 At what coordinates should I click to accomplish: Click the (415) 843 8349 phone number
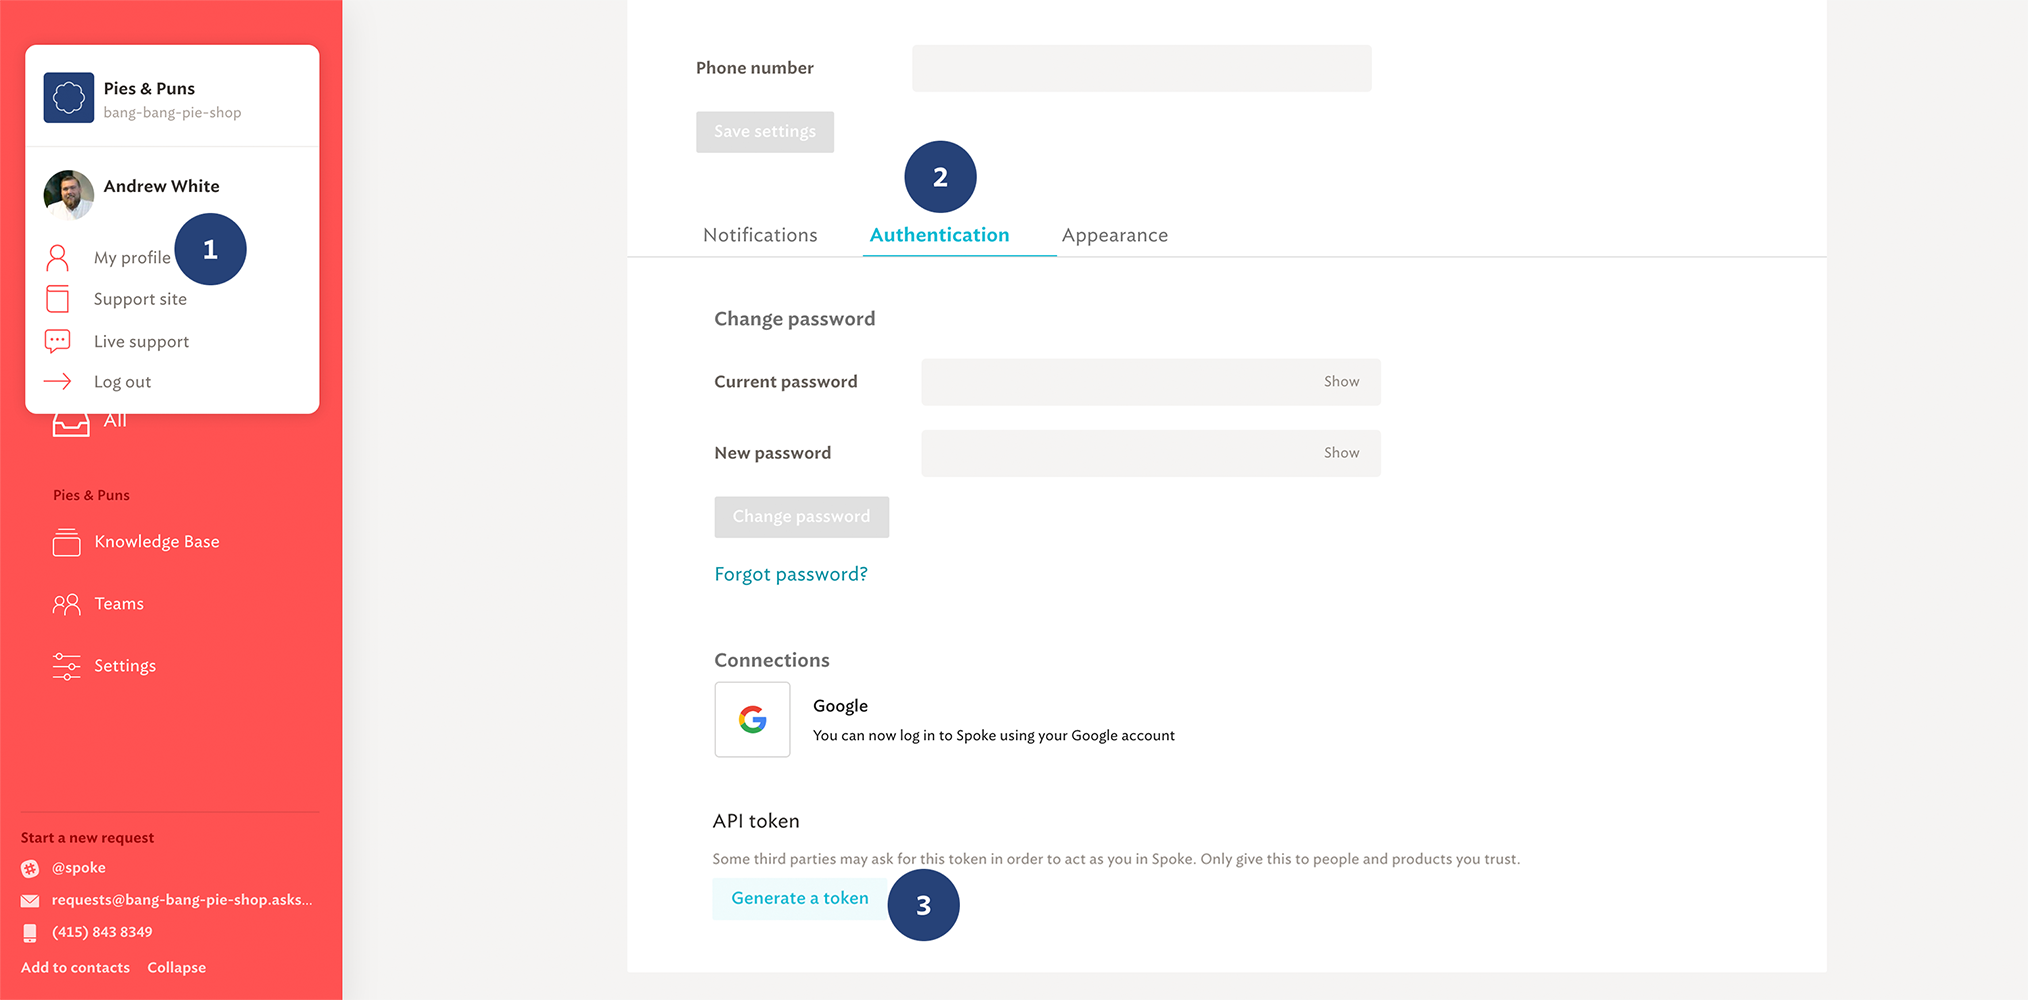[x=102, y=932]
